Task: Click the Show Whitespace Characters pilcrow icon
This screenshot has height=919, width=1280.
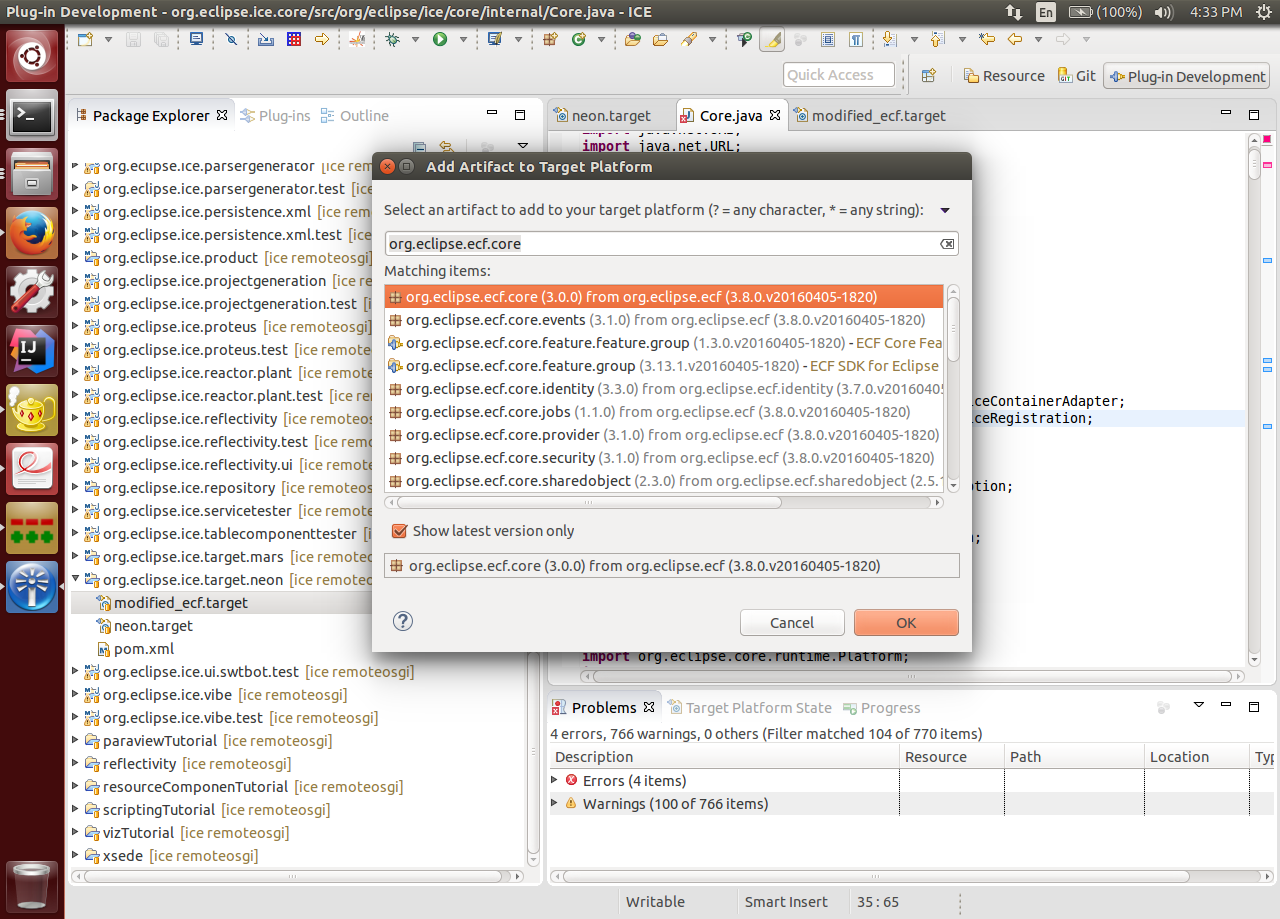Action: pos(856,40)
